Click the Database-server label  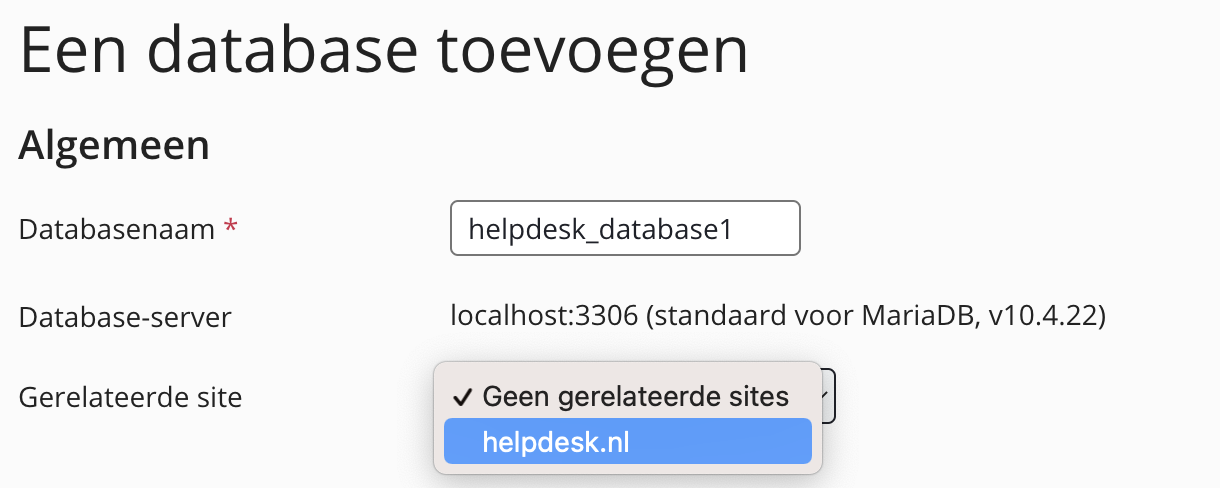pos(125,318)
